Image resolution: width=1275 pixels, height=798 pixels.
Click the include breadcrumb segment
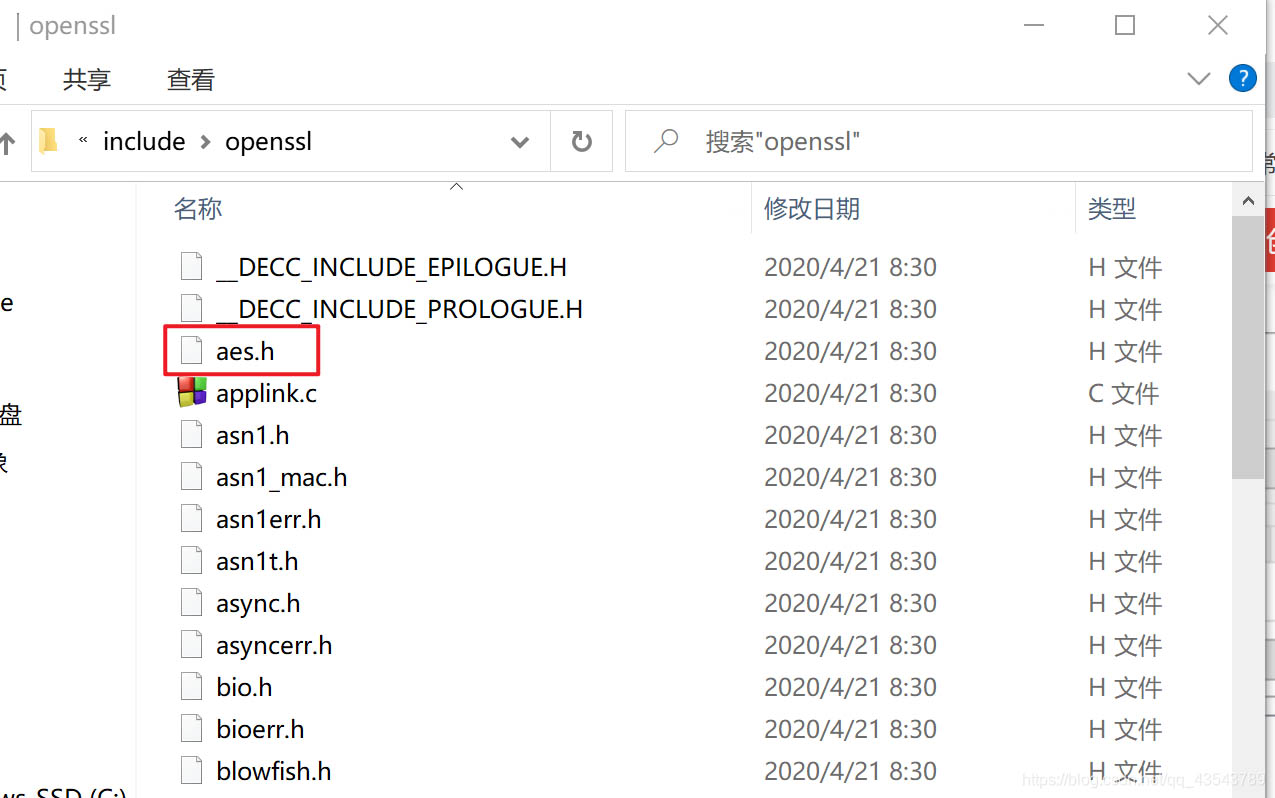coord(144,142)
